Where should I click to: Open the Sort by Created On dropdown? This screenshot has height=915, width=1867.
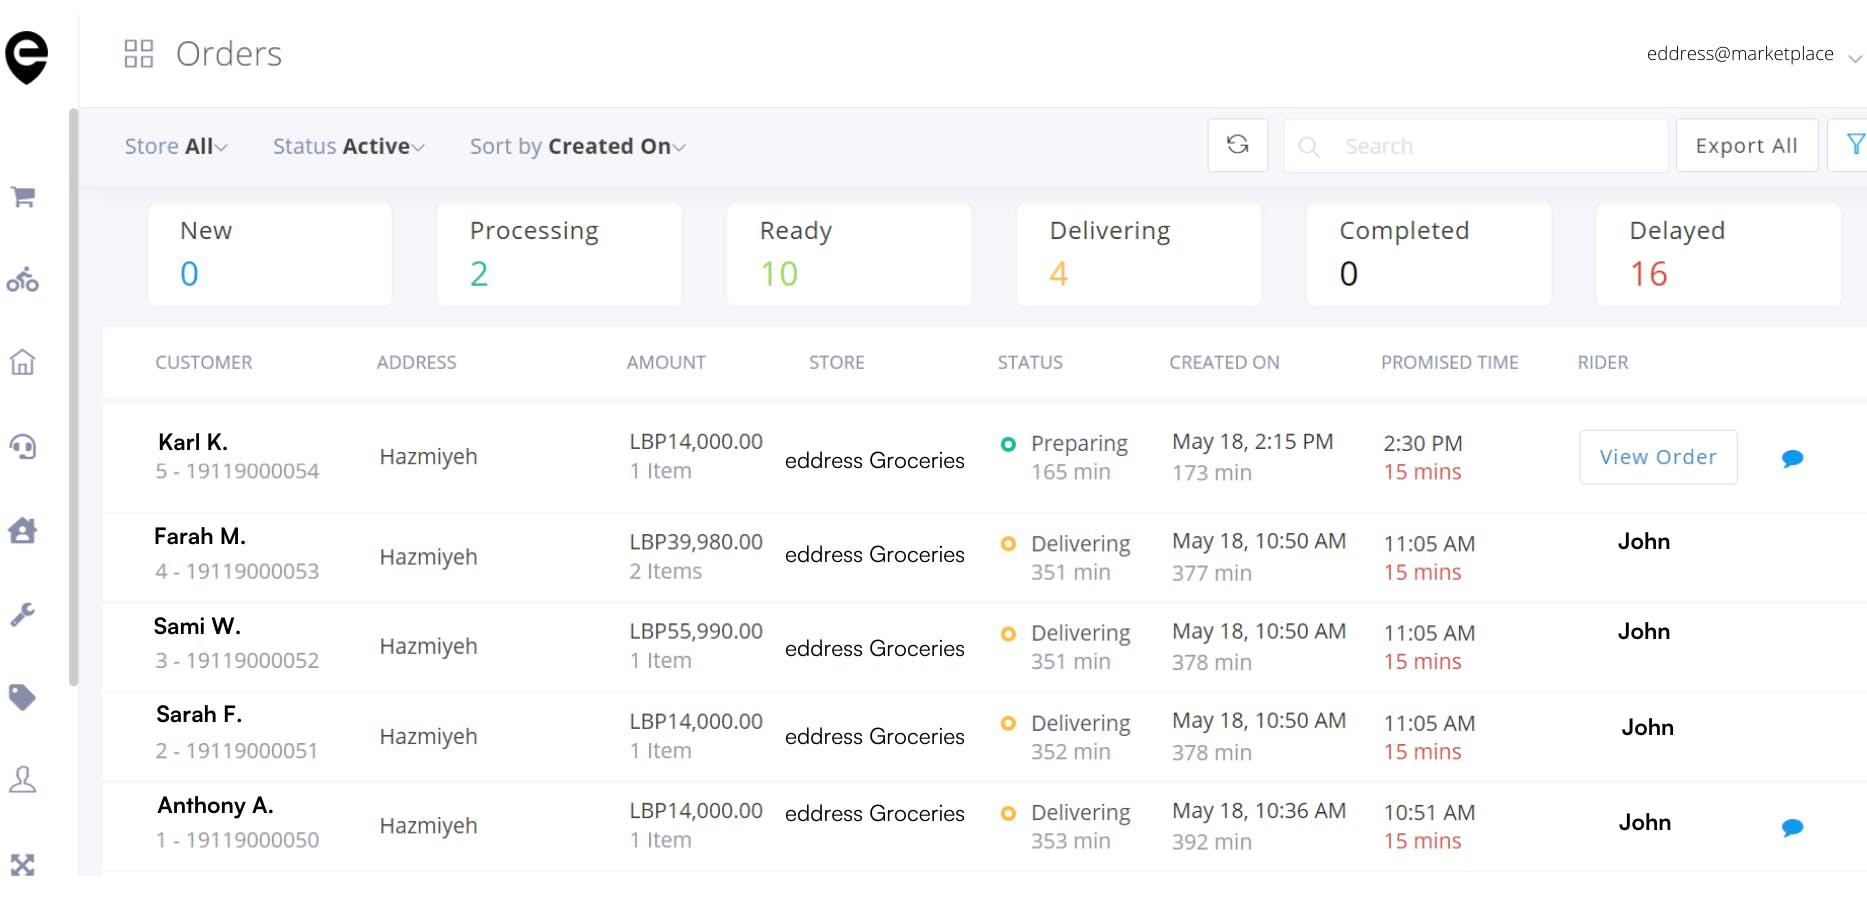(577, 147)
